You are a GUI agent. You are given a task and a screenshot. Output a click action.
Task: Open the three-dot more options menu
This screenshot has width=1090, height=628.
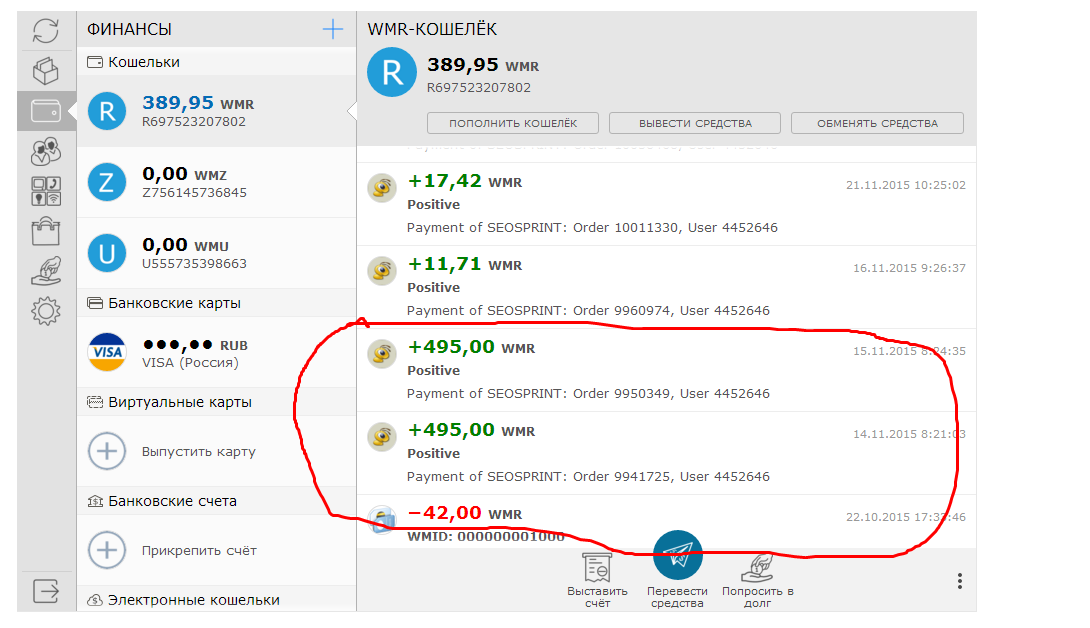[x=959, y=581]
